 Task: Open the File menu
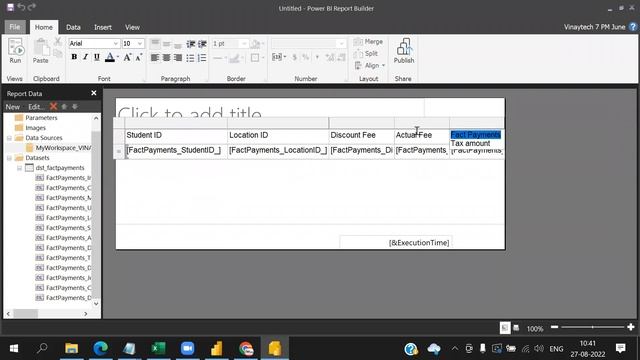tap(15, 27)
